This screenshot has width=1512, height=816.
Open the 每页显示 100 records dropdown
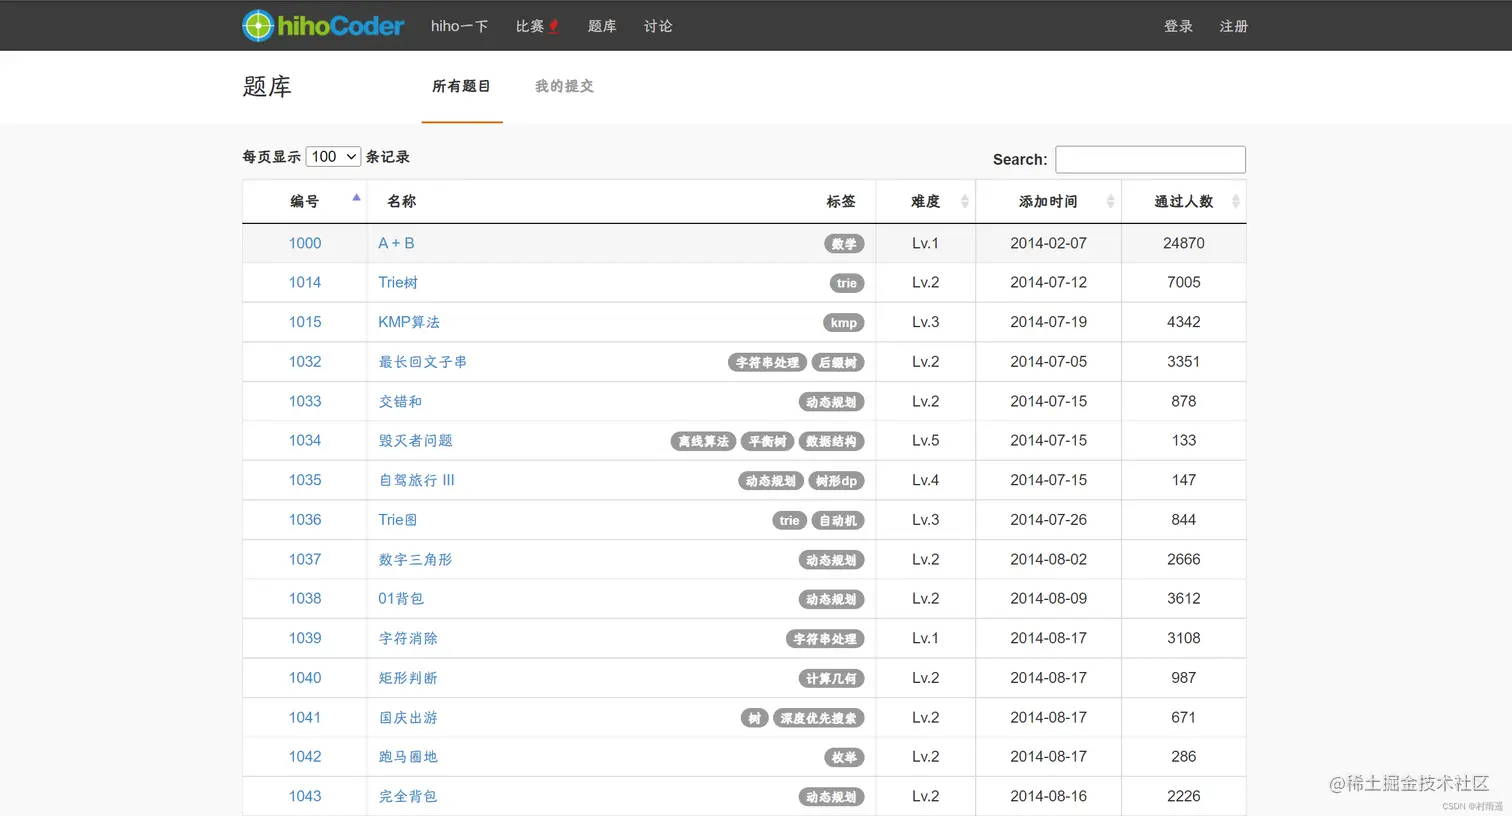coord(333,157)
